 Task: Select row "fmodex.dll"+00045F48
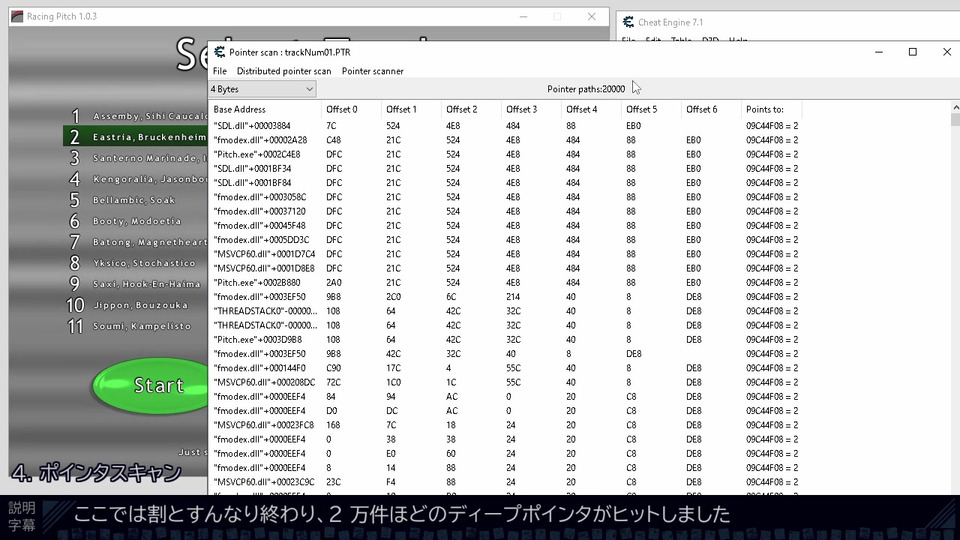coord(506,226)
